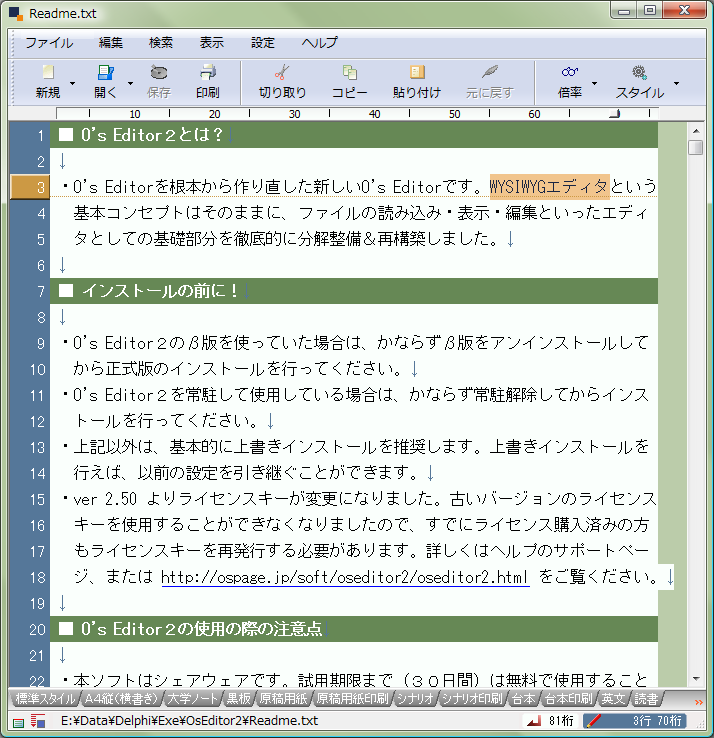Click the 81桁 column width indicator

click(x=561, y=721)
